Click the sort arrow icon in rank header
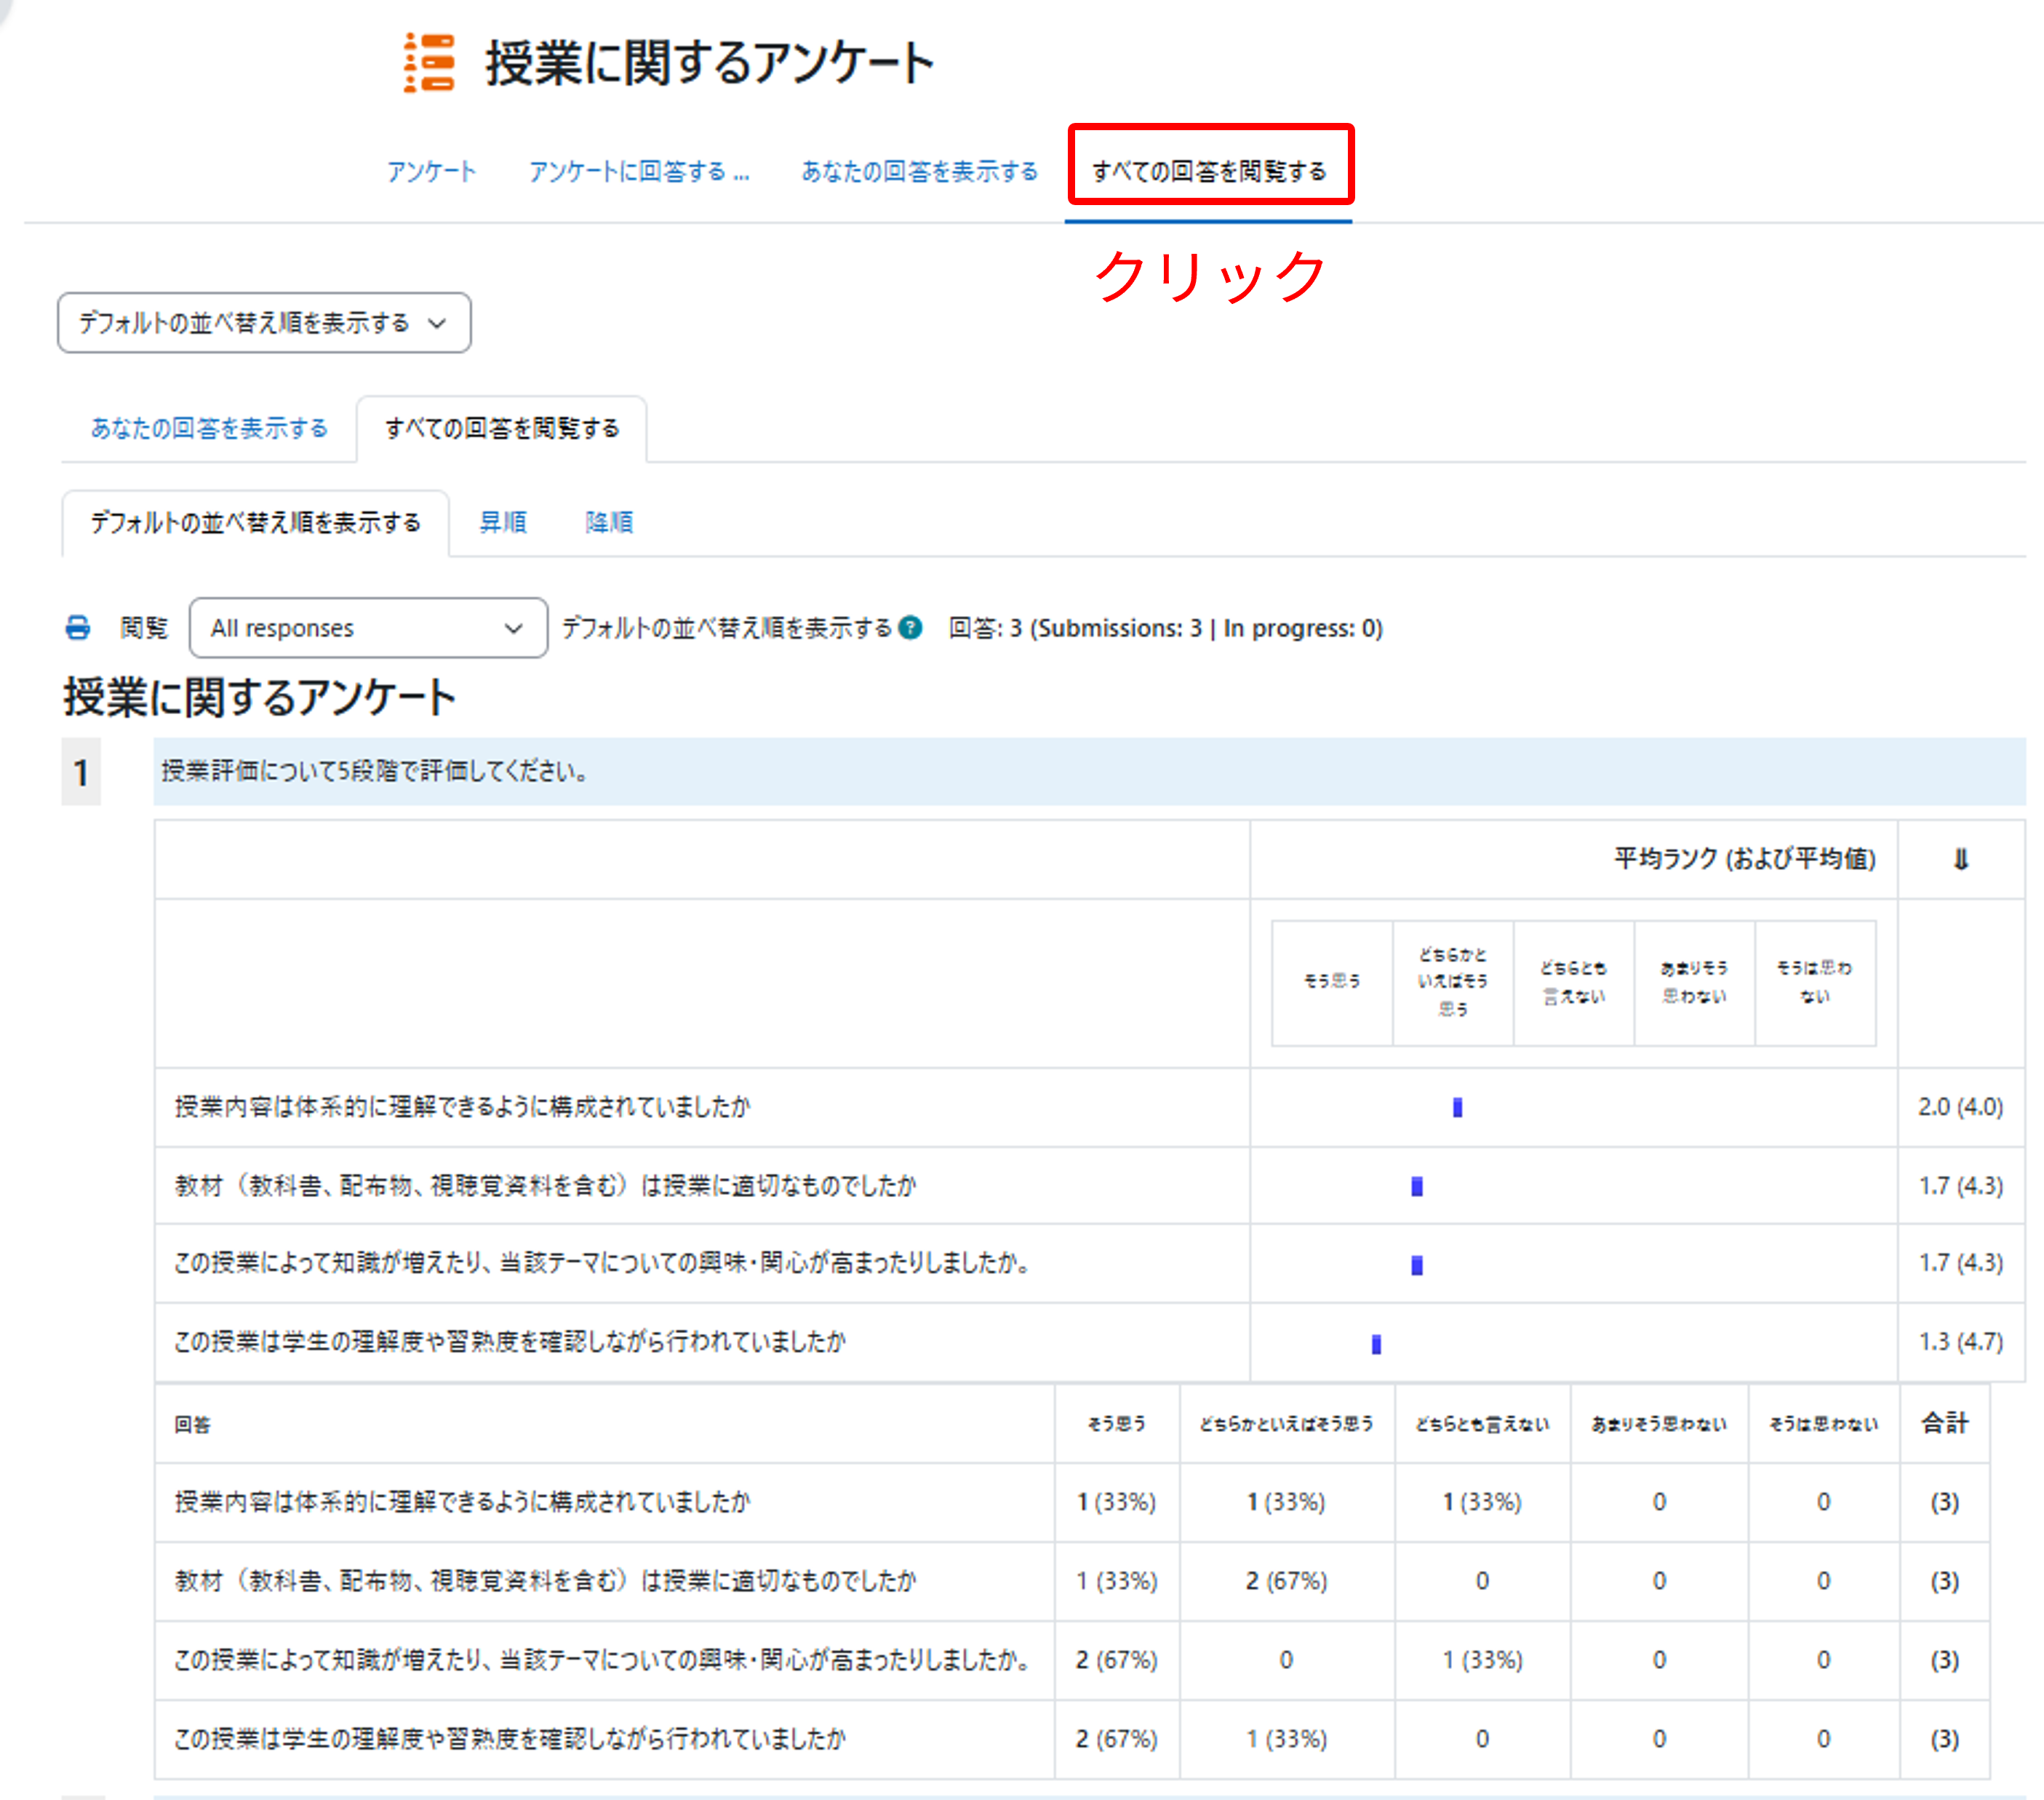The width and height of the screenshot is (2044, 1800). [x=1961, y=859]
